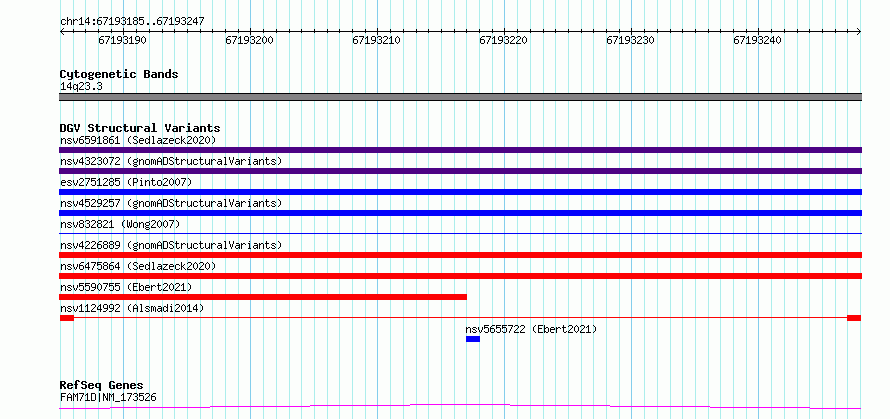Open the RefSeq Genes track title
The image size is (890, 419).
pyautogui.click(x=102, y=386)
